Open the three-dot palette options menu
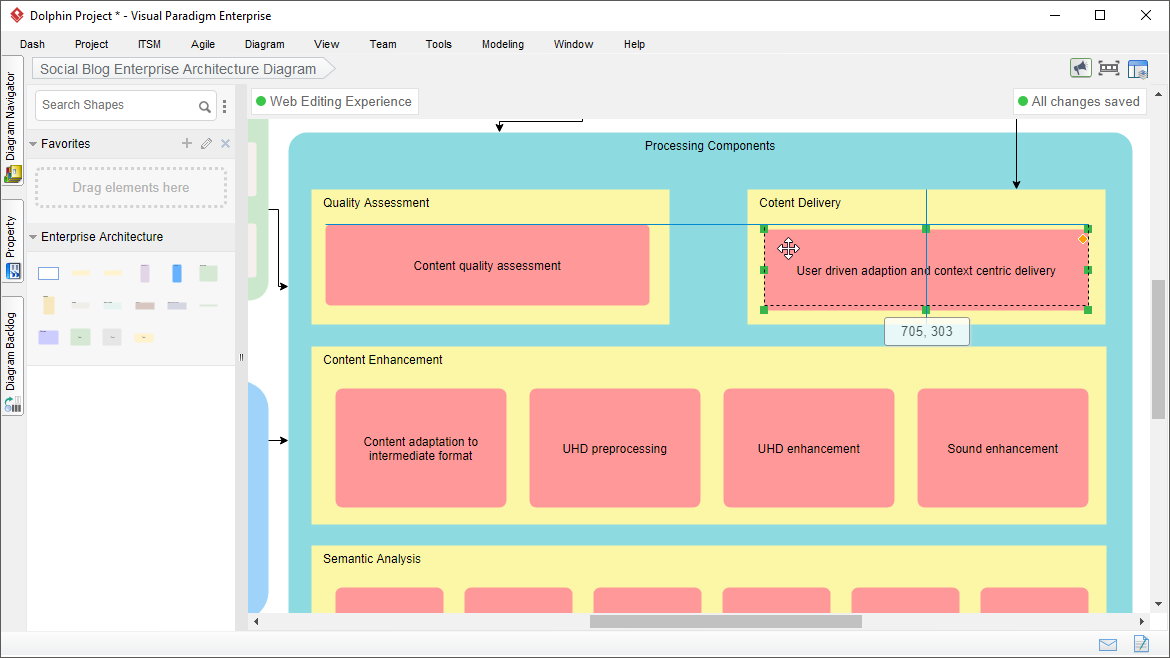Screen dimensions: 1170x658 click(x=225, y=106)
